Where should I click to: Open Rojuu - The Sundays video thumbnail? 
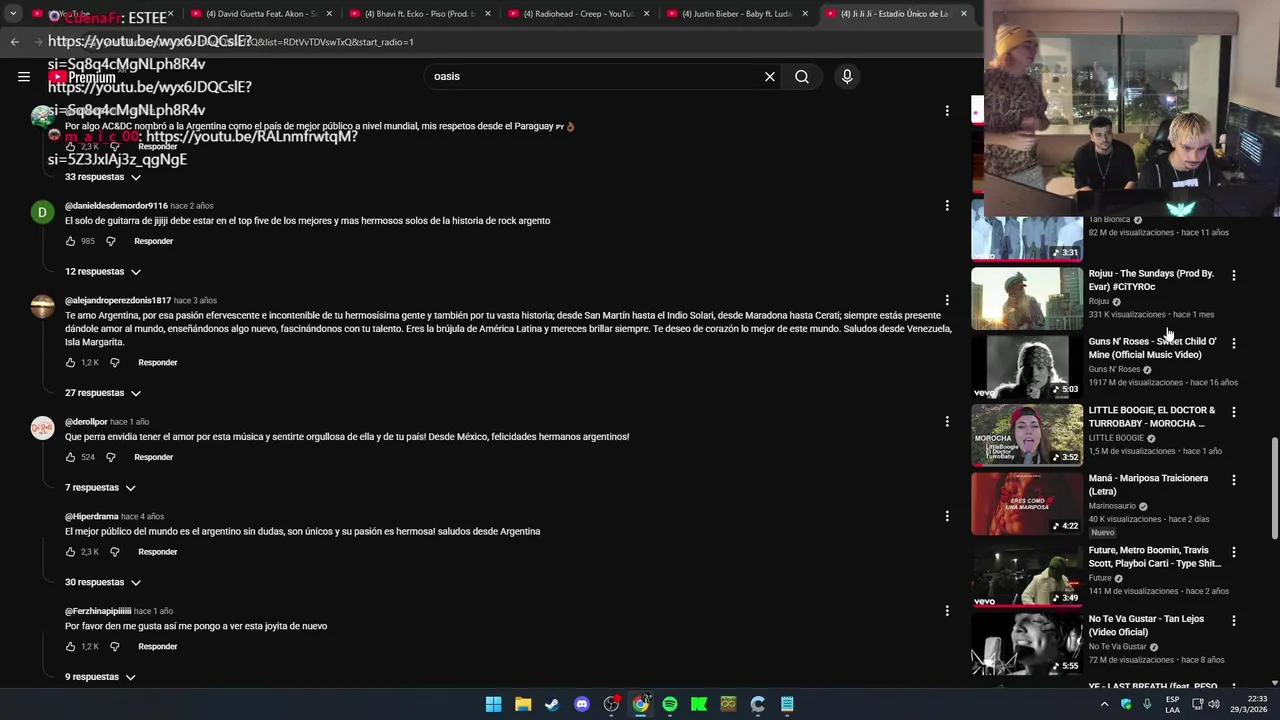1027,298
